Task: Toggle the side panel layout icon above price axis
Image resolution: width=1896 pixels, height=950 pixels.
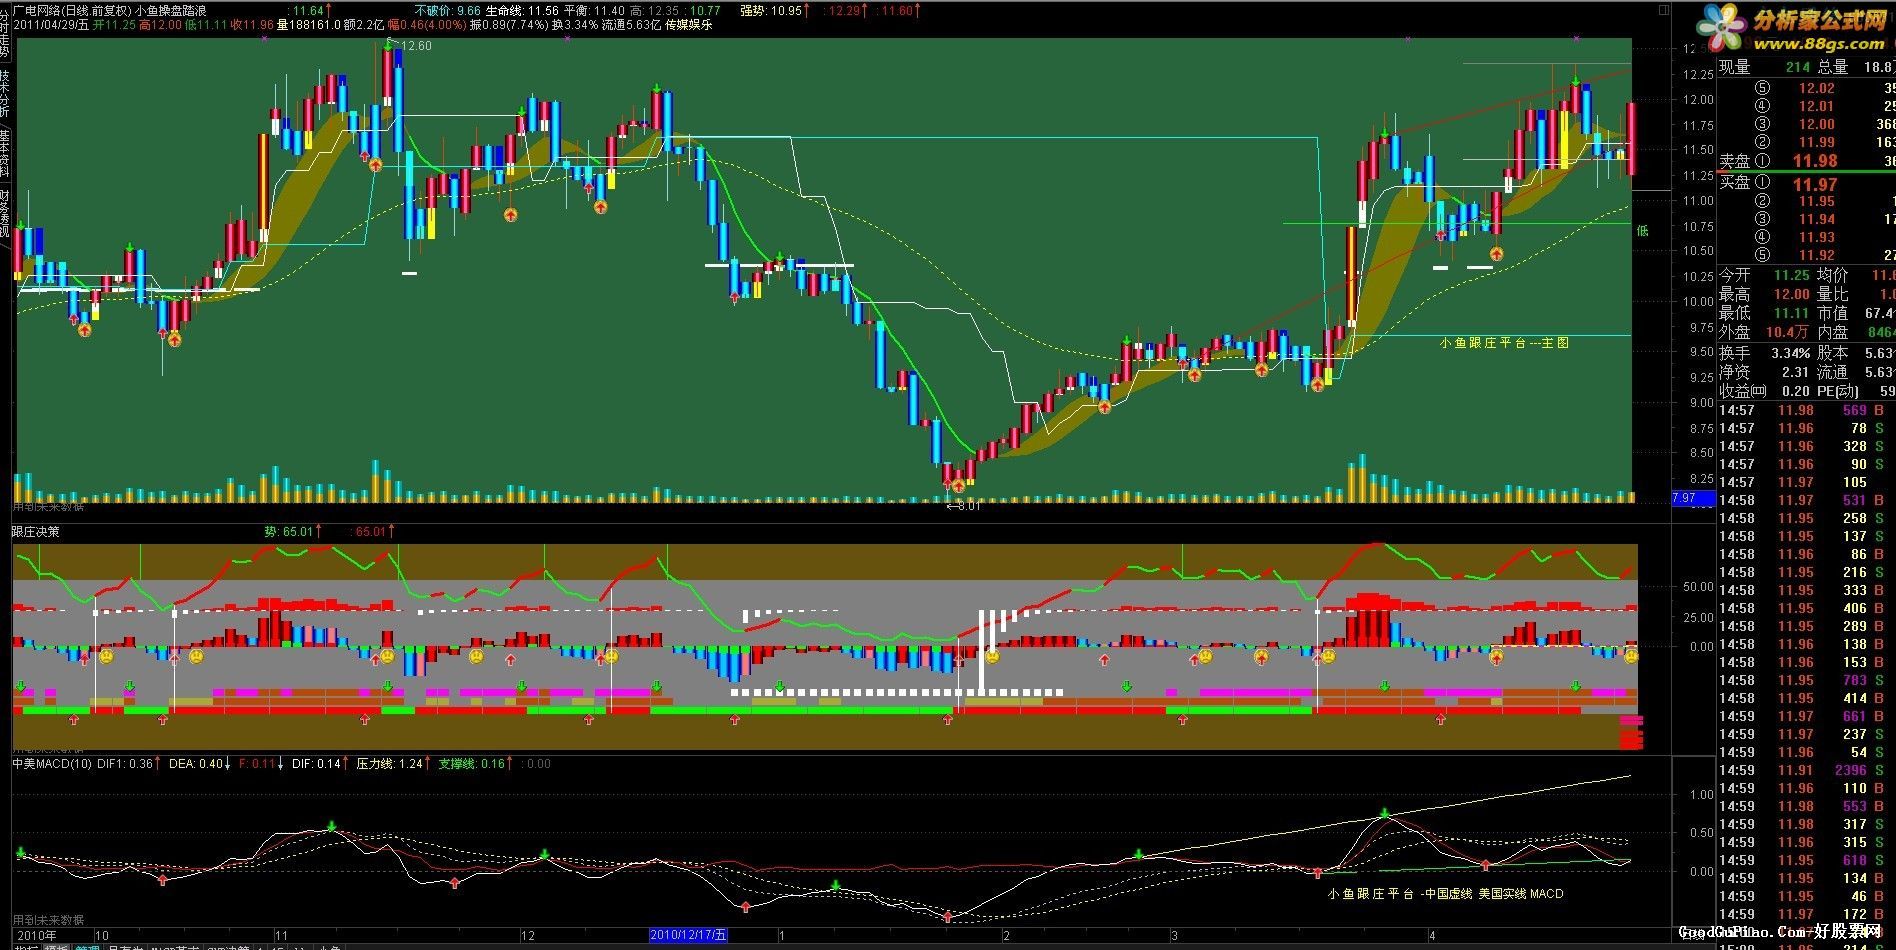Action: click(1663, 11)
